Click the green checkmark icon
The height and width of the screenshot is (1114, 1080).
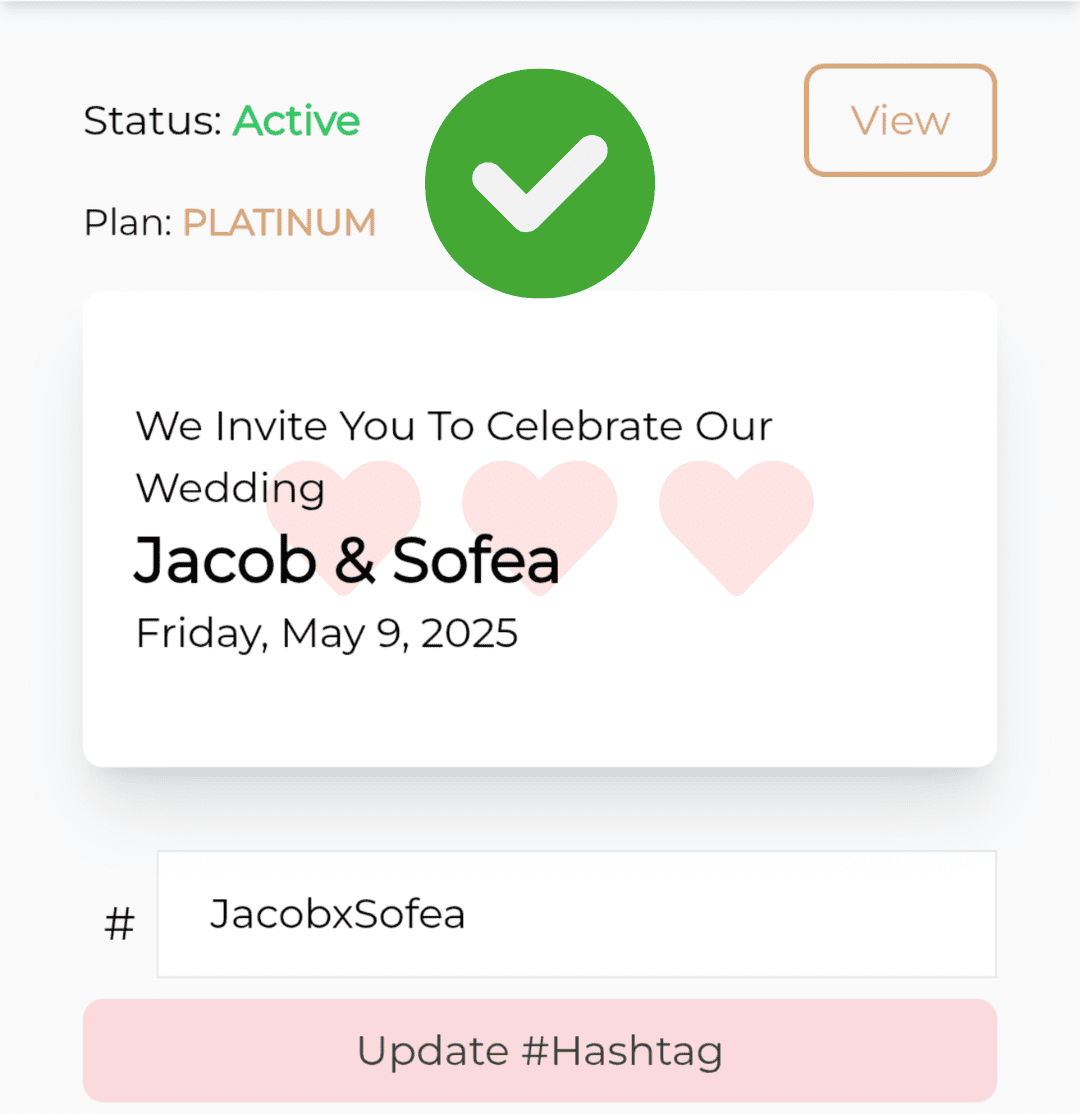pyautogui.click(x=540, y=184)
